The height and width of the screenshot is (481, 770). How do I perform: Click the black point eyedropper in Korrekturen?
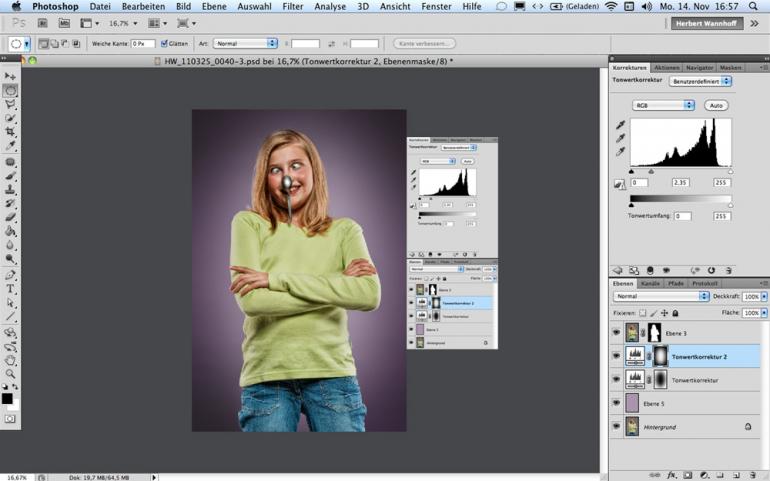(x=621, y=125)
